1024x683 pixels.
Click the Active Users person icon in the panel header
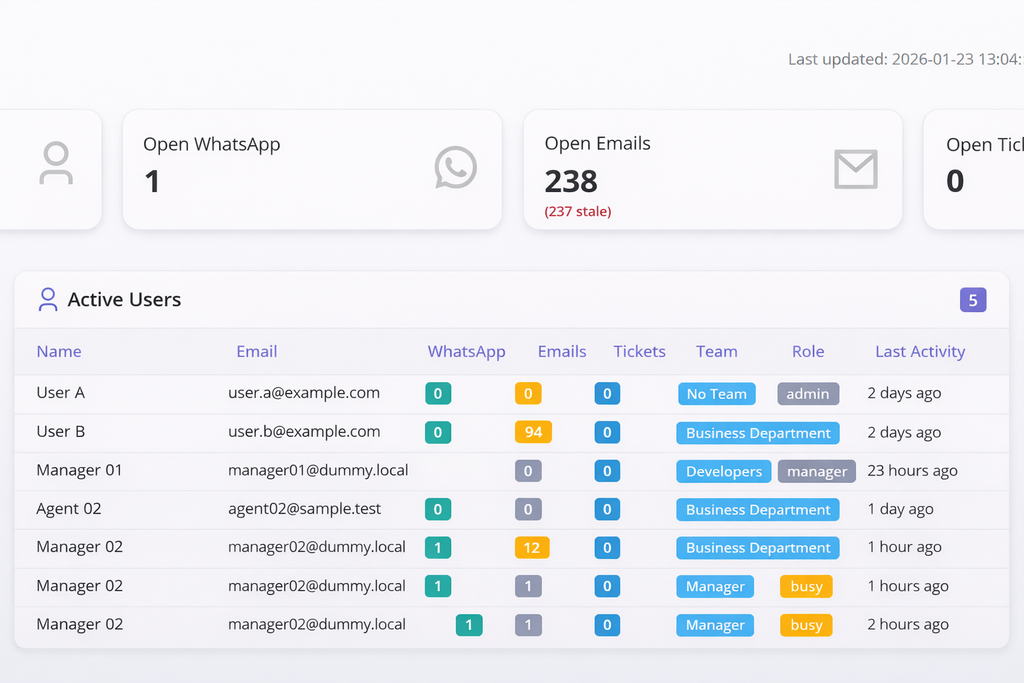pos(48,299)
